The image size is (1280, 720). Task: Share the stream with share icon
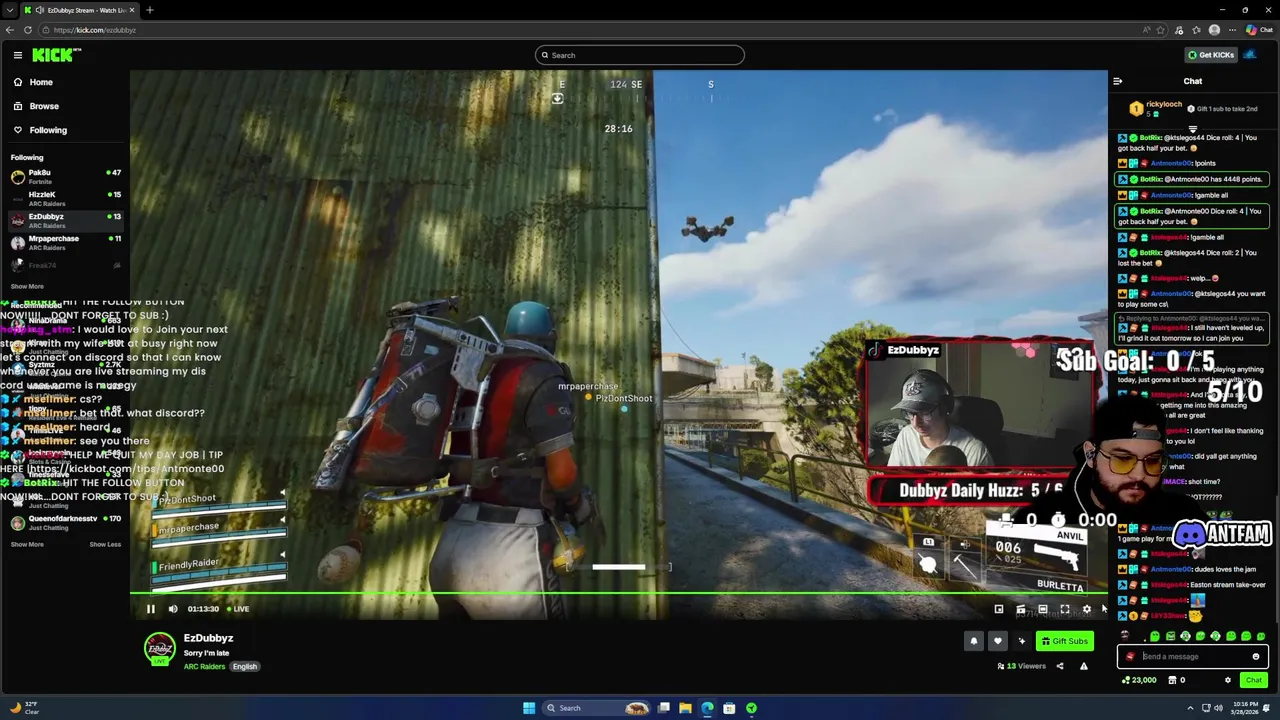[x=1060, y=666]
